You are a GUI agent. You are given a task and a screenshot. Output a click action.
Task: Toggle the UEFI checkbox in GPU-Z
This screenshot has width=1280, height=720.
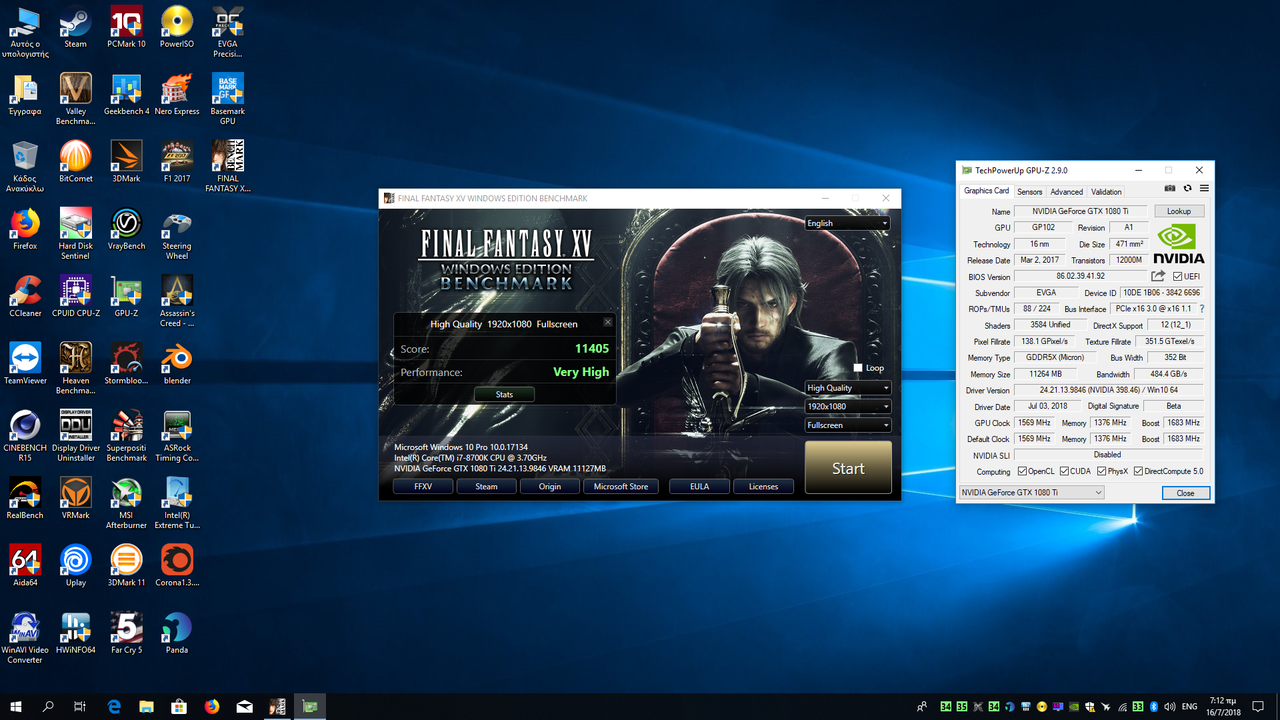click(x=1178, y=277)
